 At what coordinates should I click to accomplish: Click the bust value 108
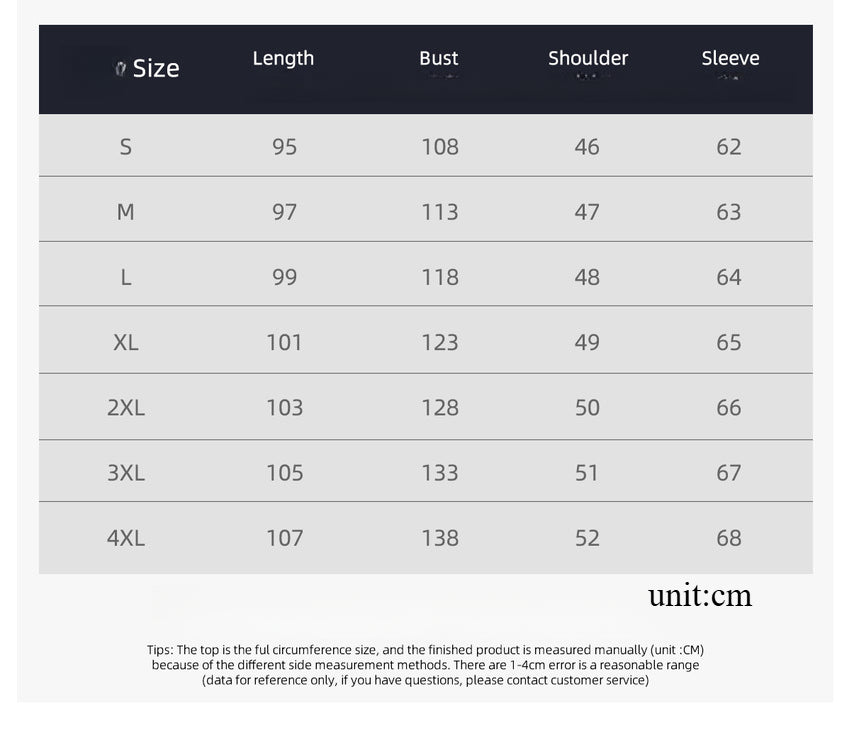(x=440, y=147)
